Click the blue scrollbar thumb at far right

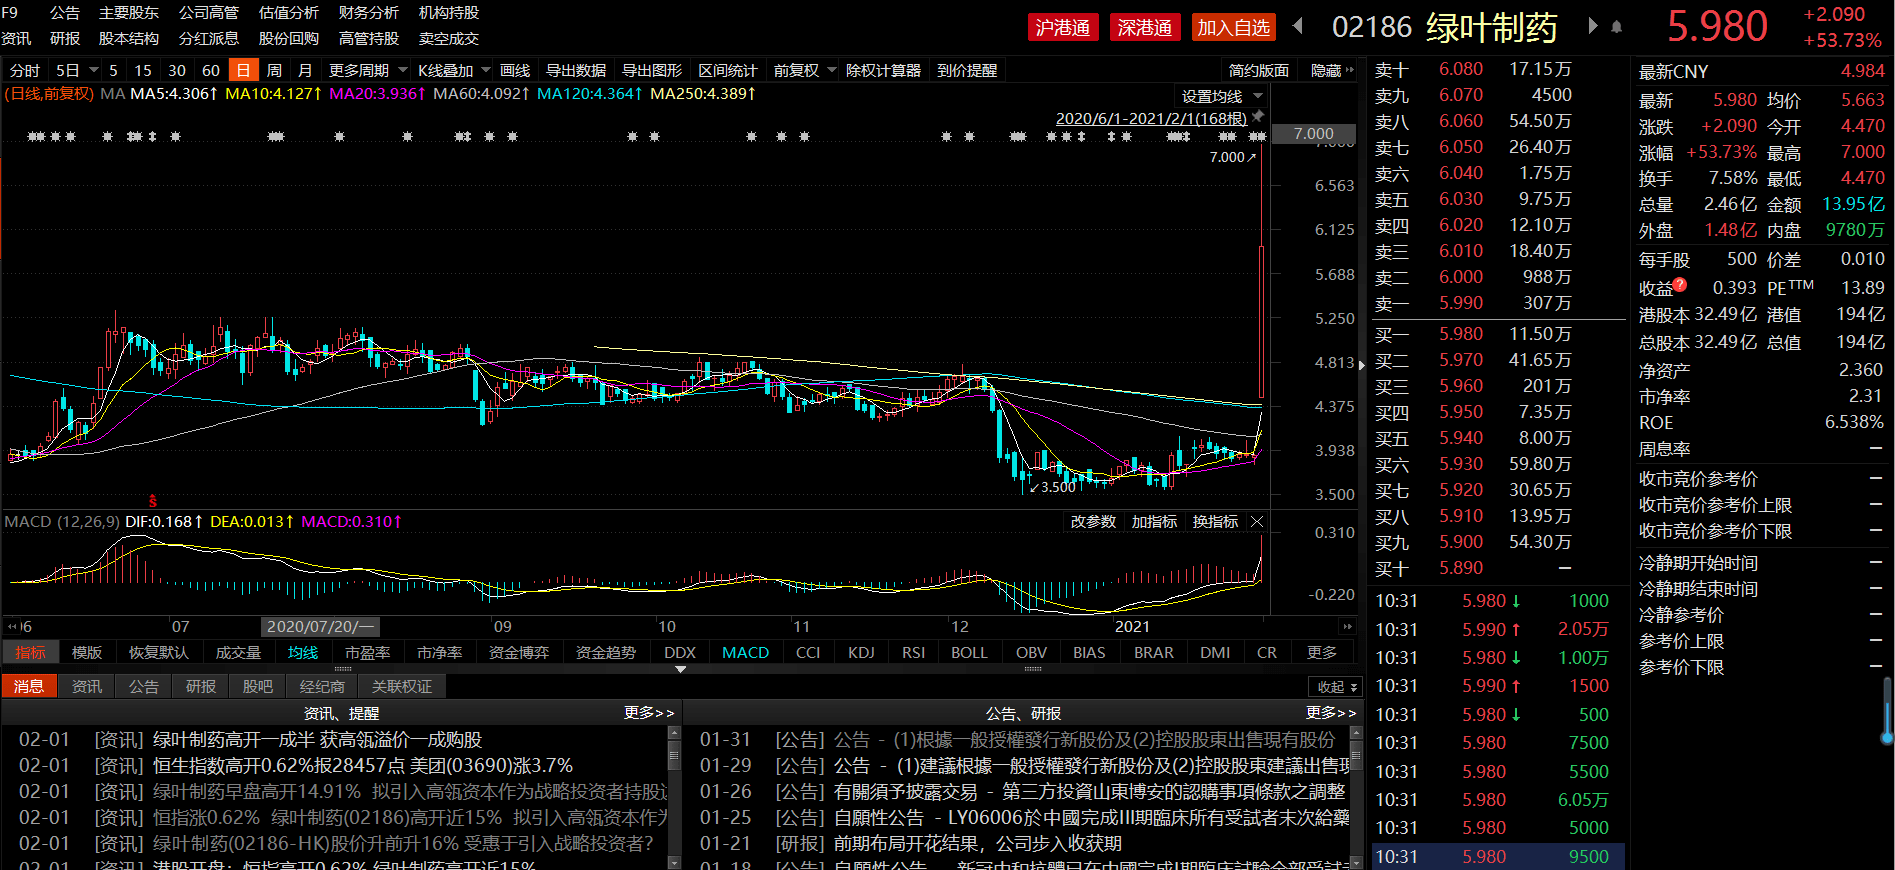1887,711
